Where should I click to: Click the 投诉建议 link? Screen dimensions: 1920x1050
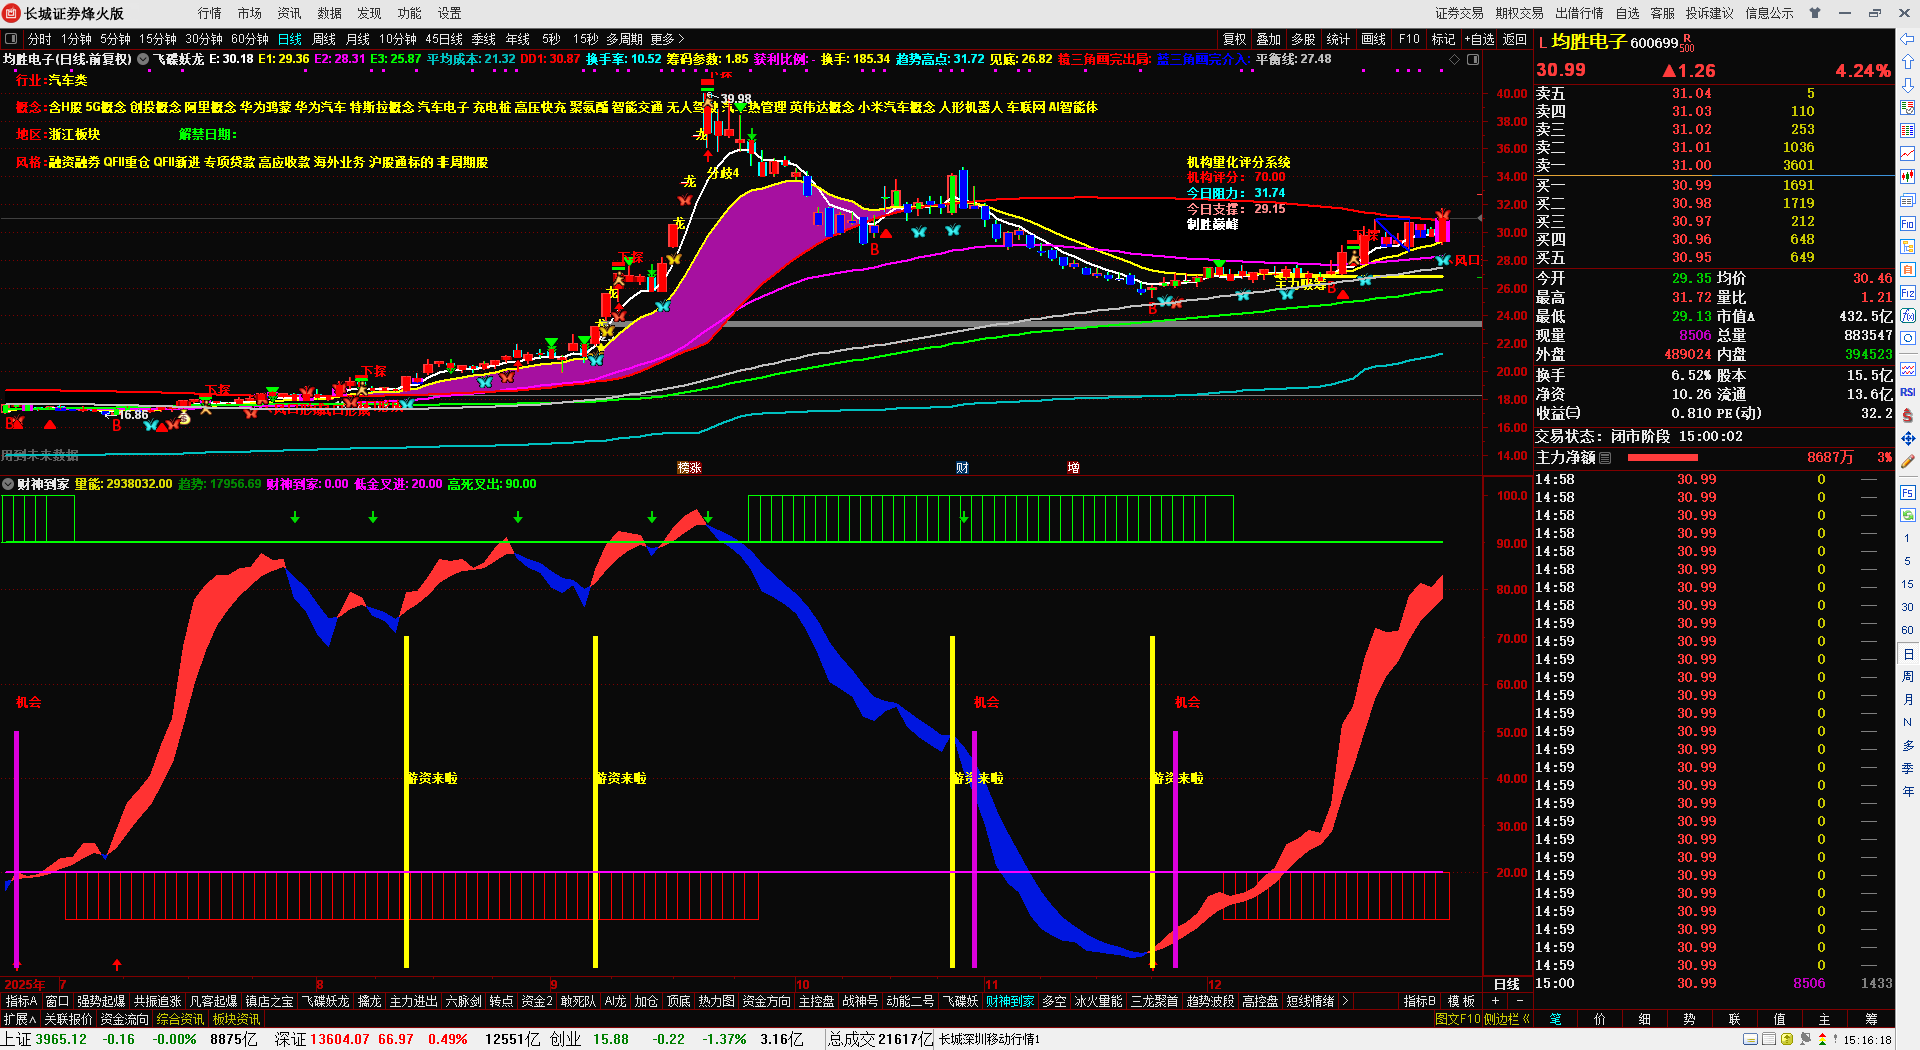tap(1710, 13)
